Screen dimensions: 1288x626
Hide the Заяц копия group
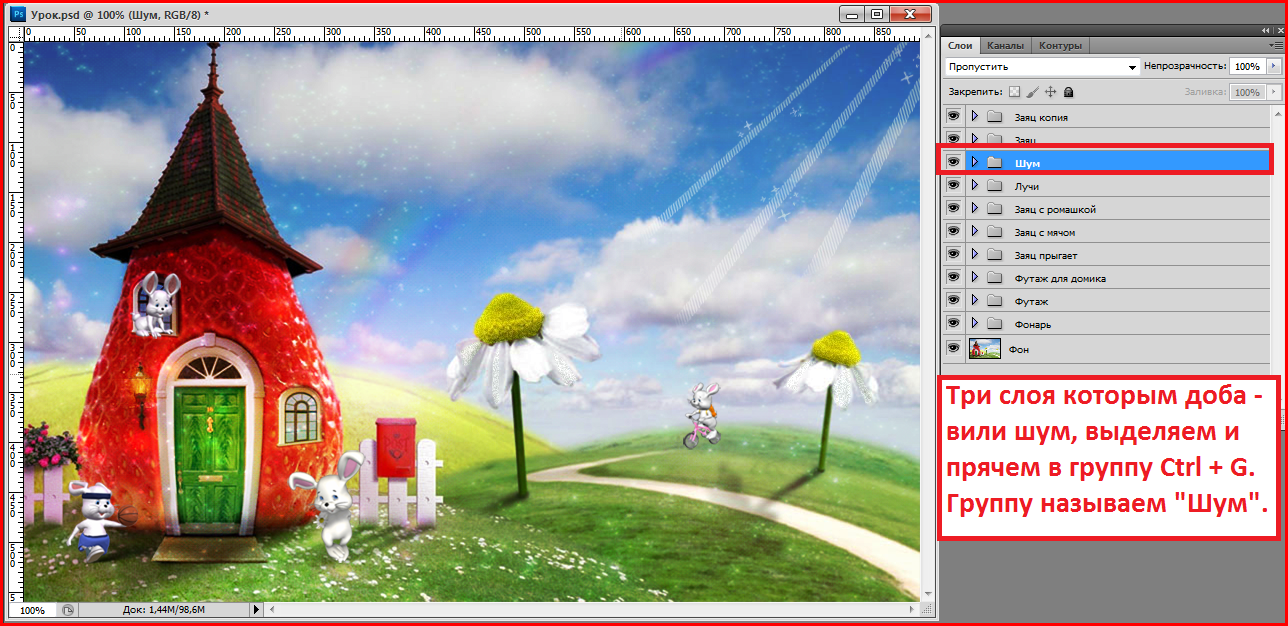[953, 116]
